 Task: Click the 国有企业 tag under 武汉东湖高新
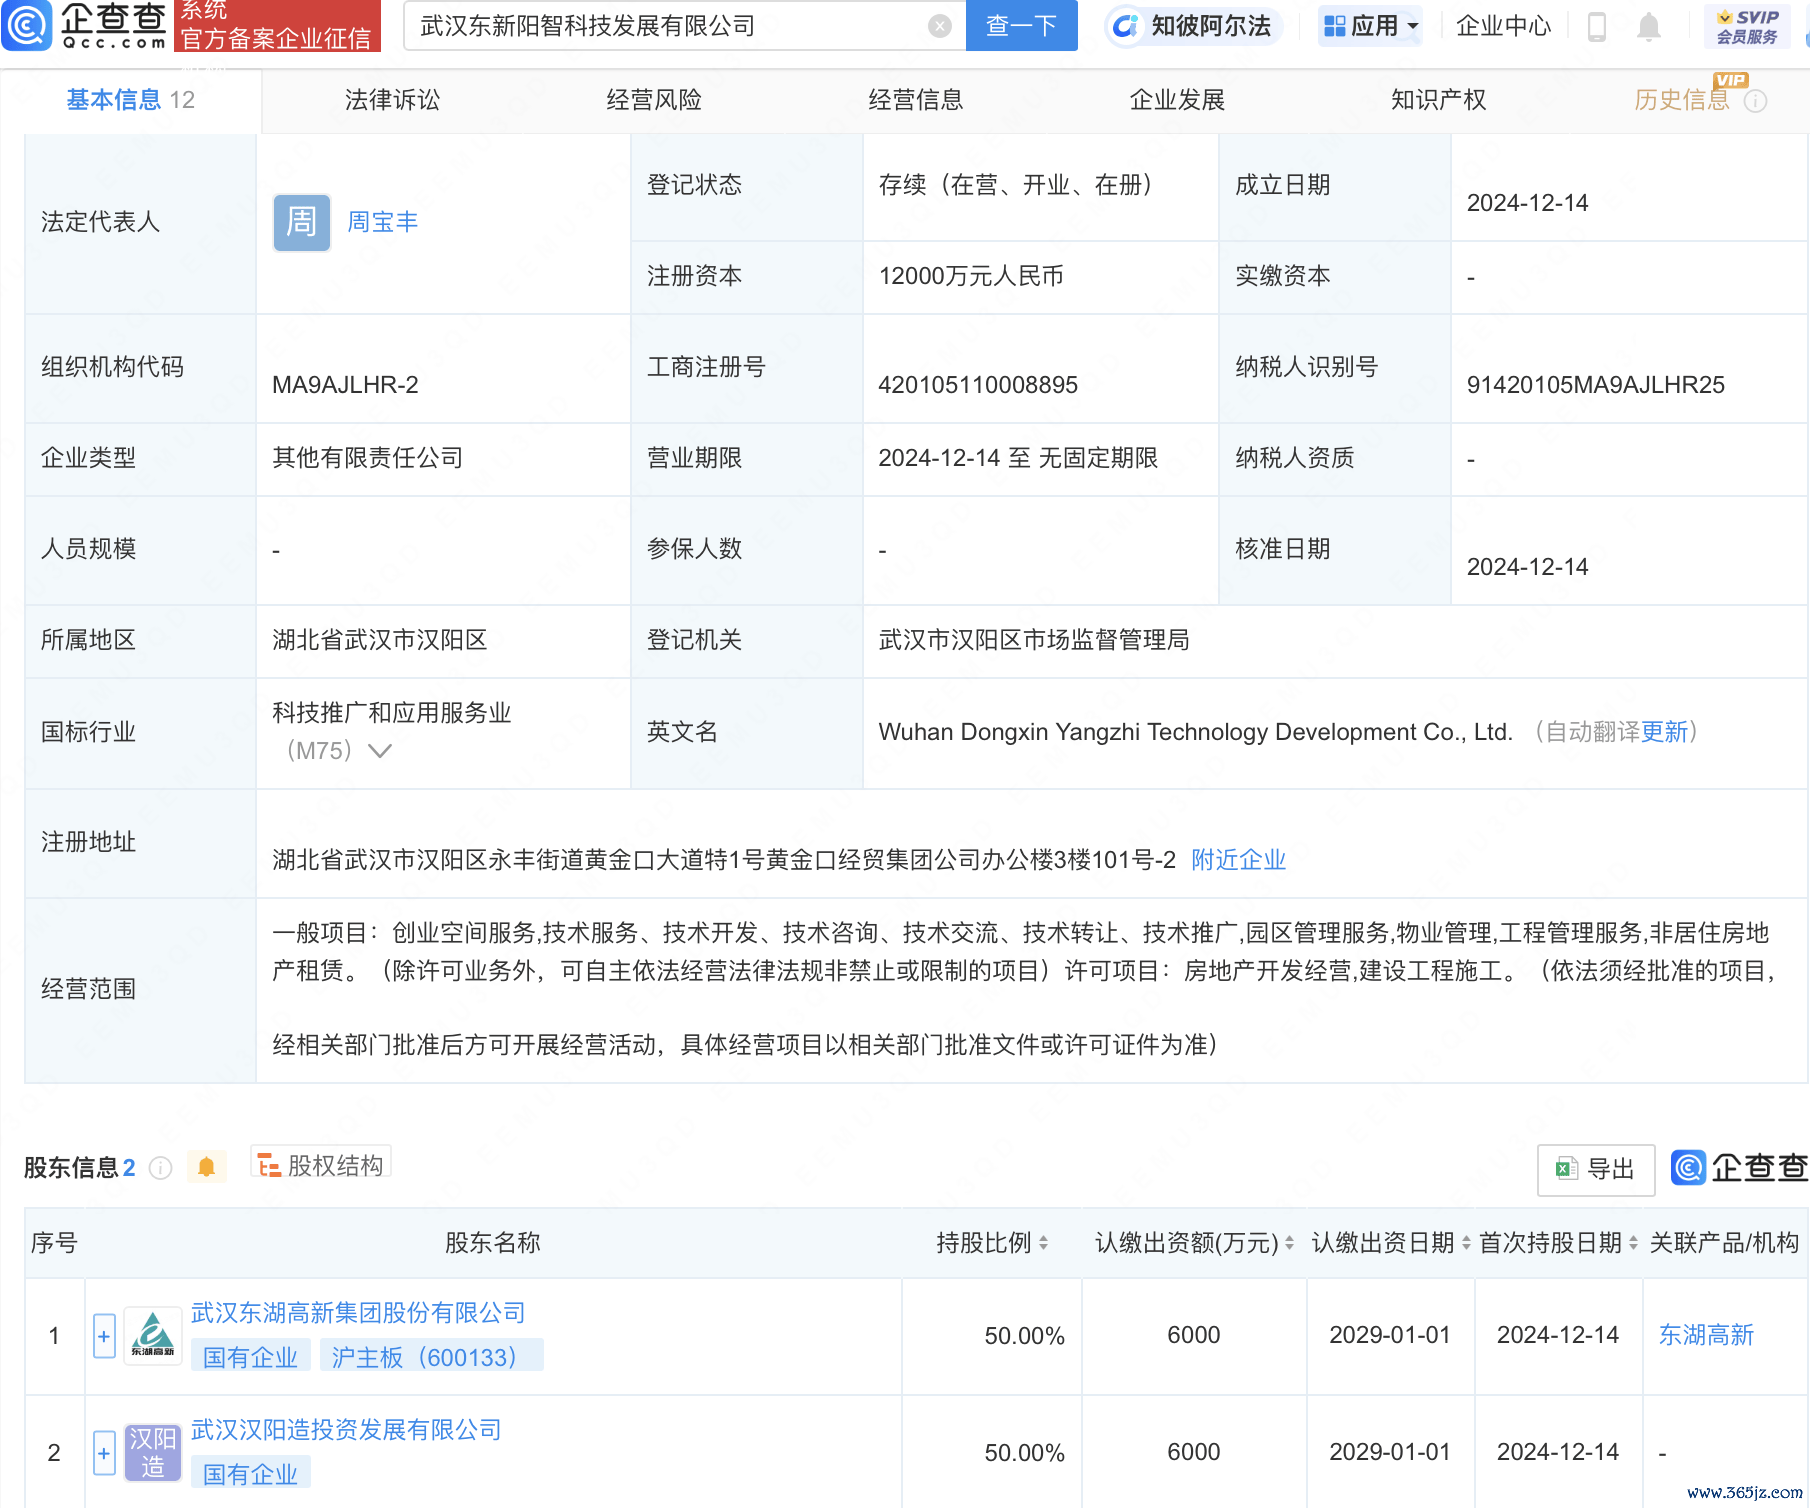[x=250, y=1357]
